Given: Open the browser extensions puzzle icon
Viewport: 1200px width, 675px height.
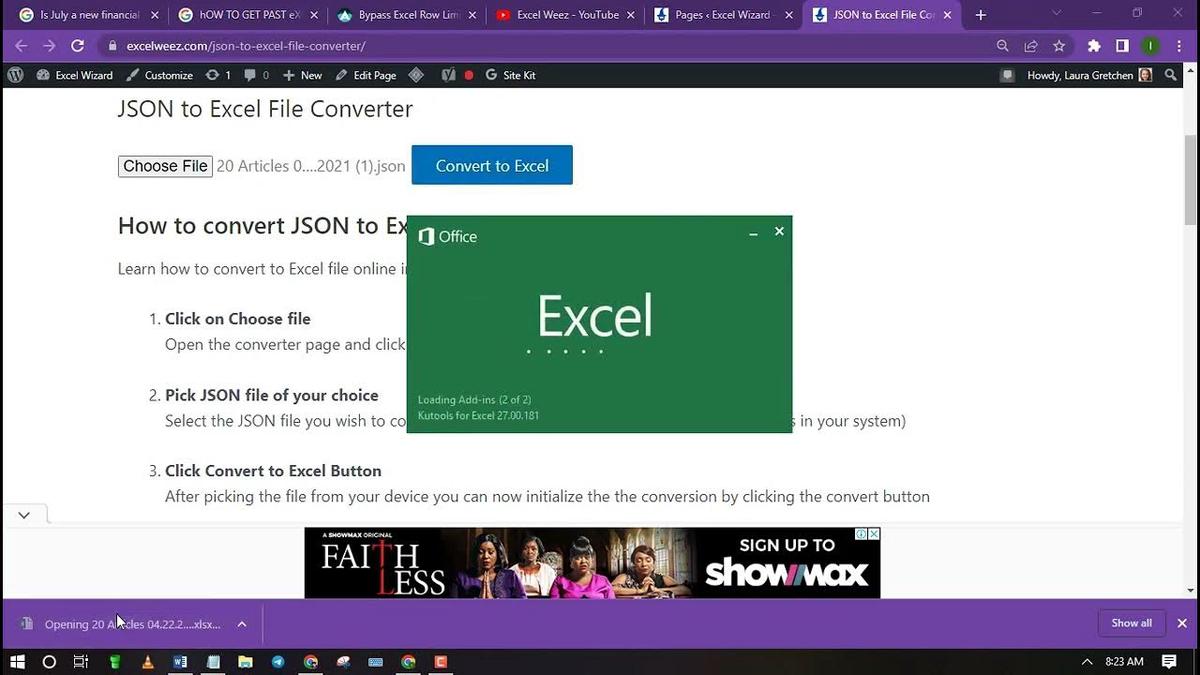Looking at the screenshot, I should [x=1093, y=45].
